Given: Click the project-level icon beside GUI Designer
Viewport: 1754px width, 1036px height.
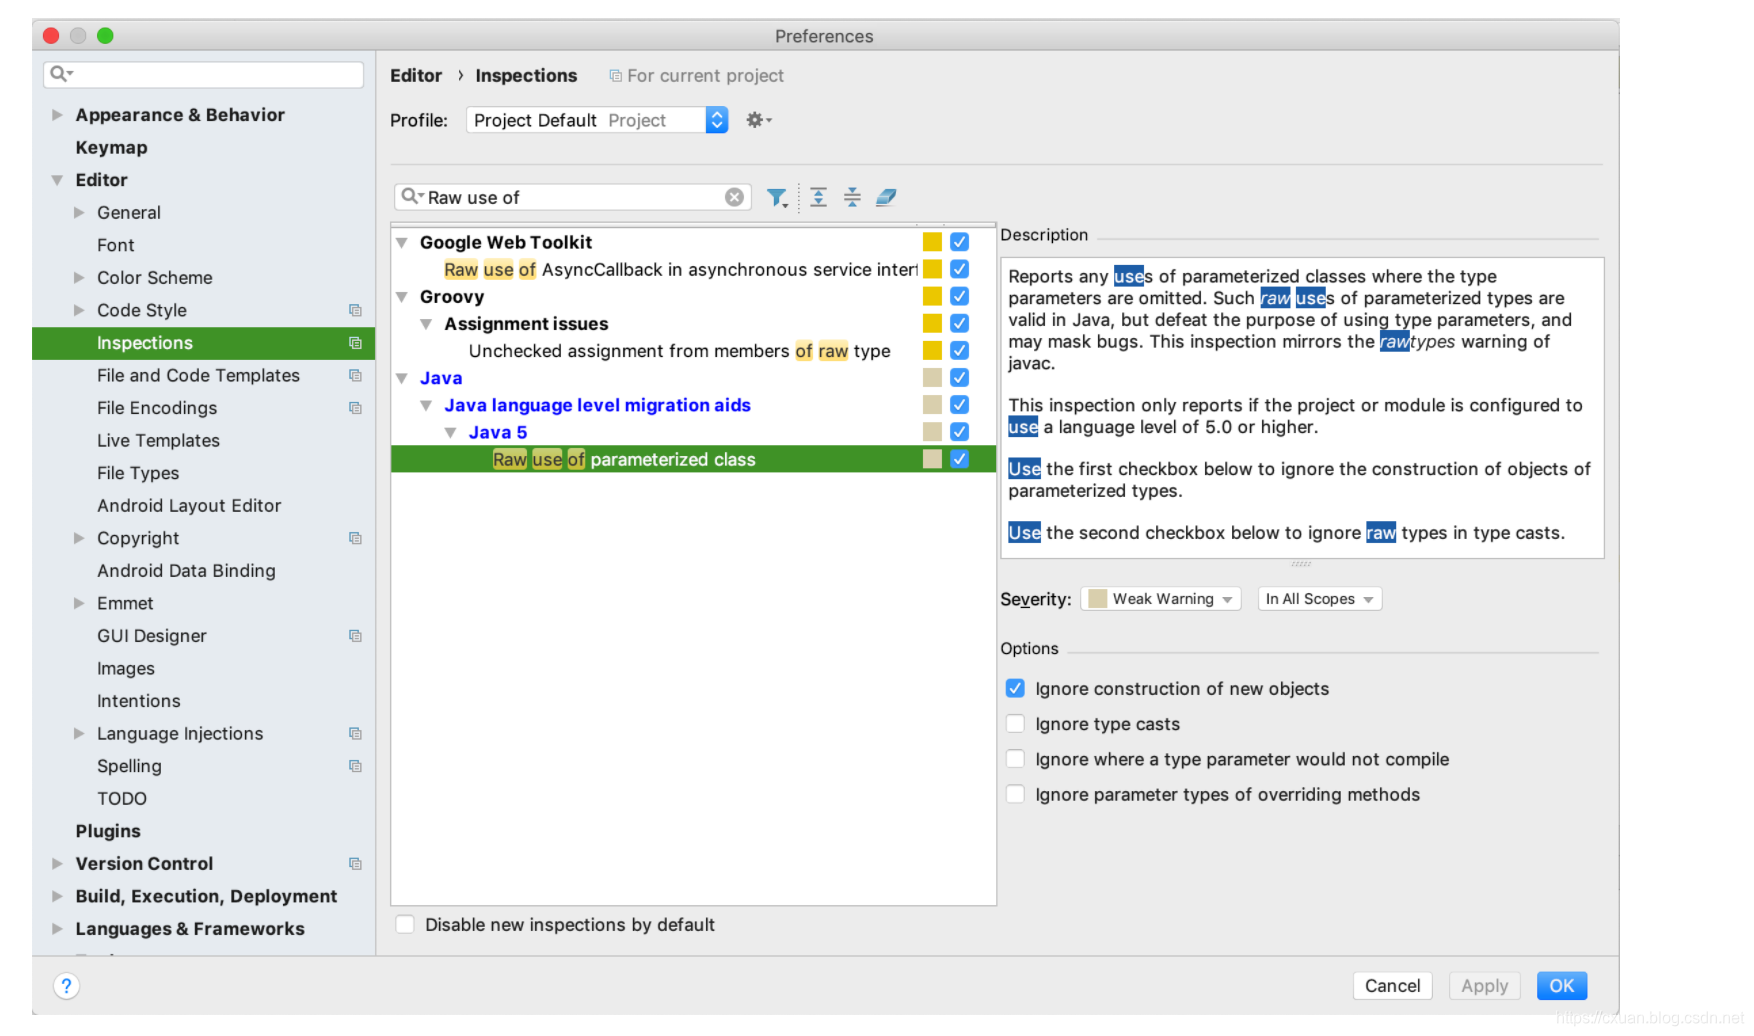Looking at the screenshot, I should [355, 636].
